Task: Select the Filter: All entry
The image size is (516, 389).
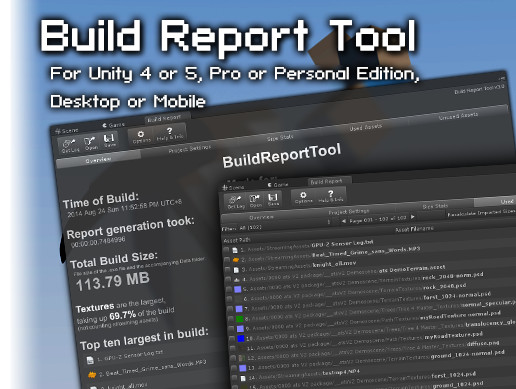Action: (242, 228)
